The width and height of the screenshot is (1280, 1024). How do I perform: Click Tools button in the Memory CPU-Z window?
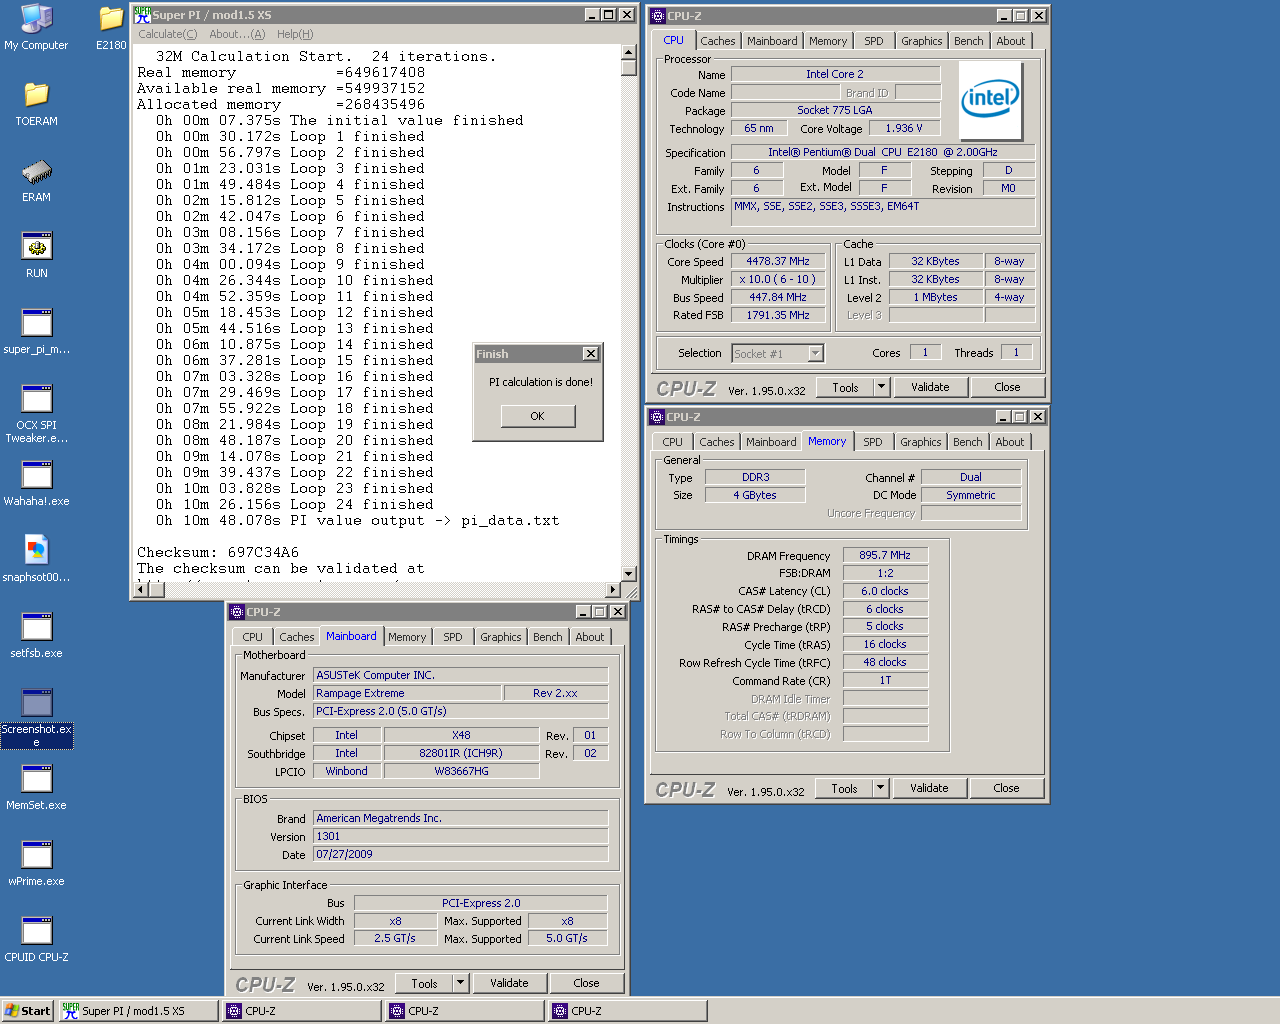844,789
